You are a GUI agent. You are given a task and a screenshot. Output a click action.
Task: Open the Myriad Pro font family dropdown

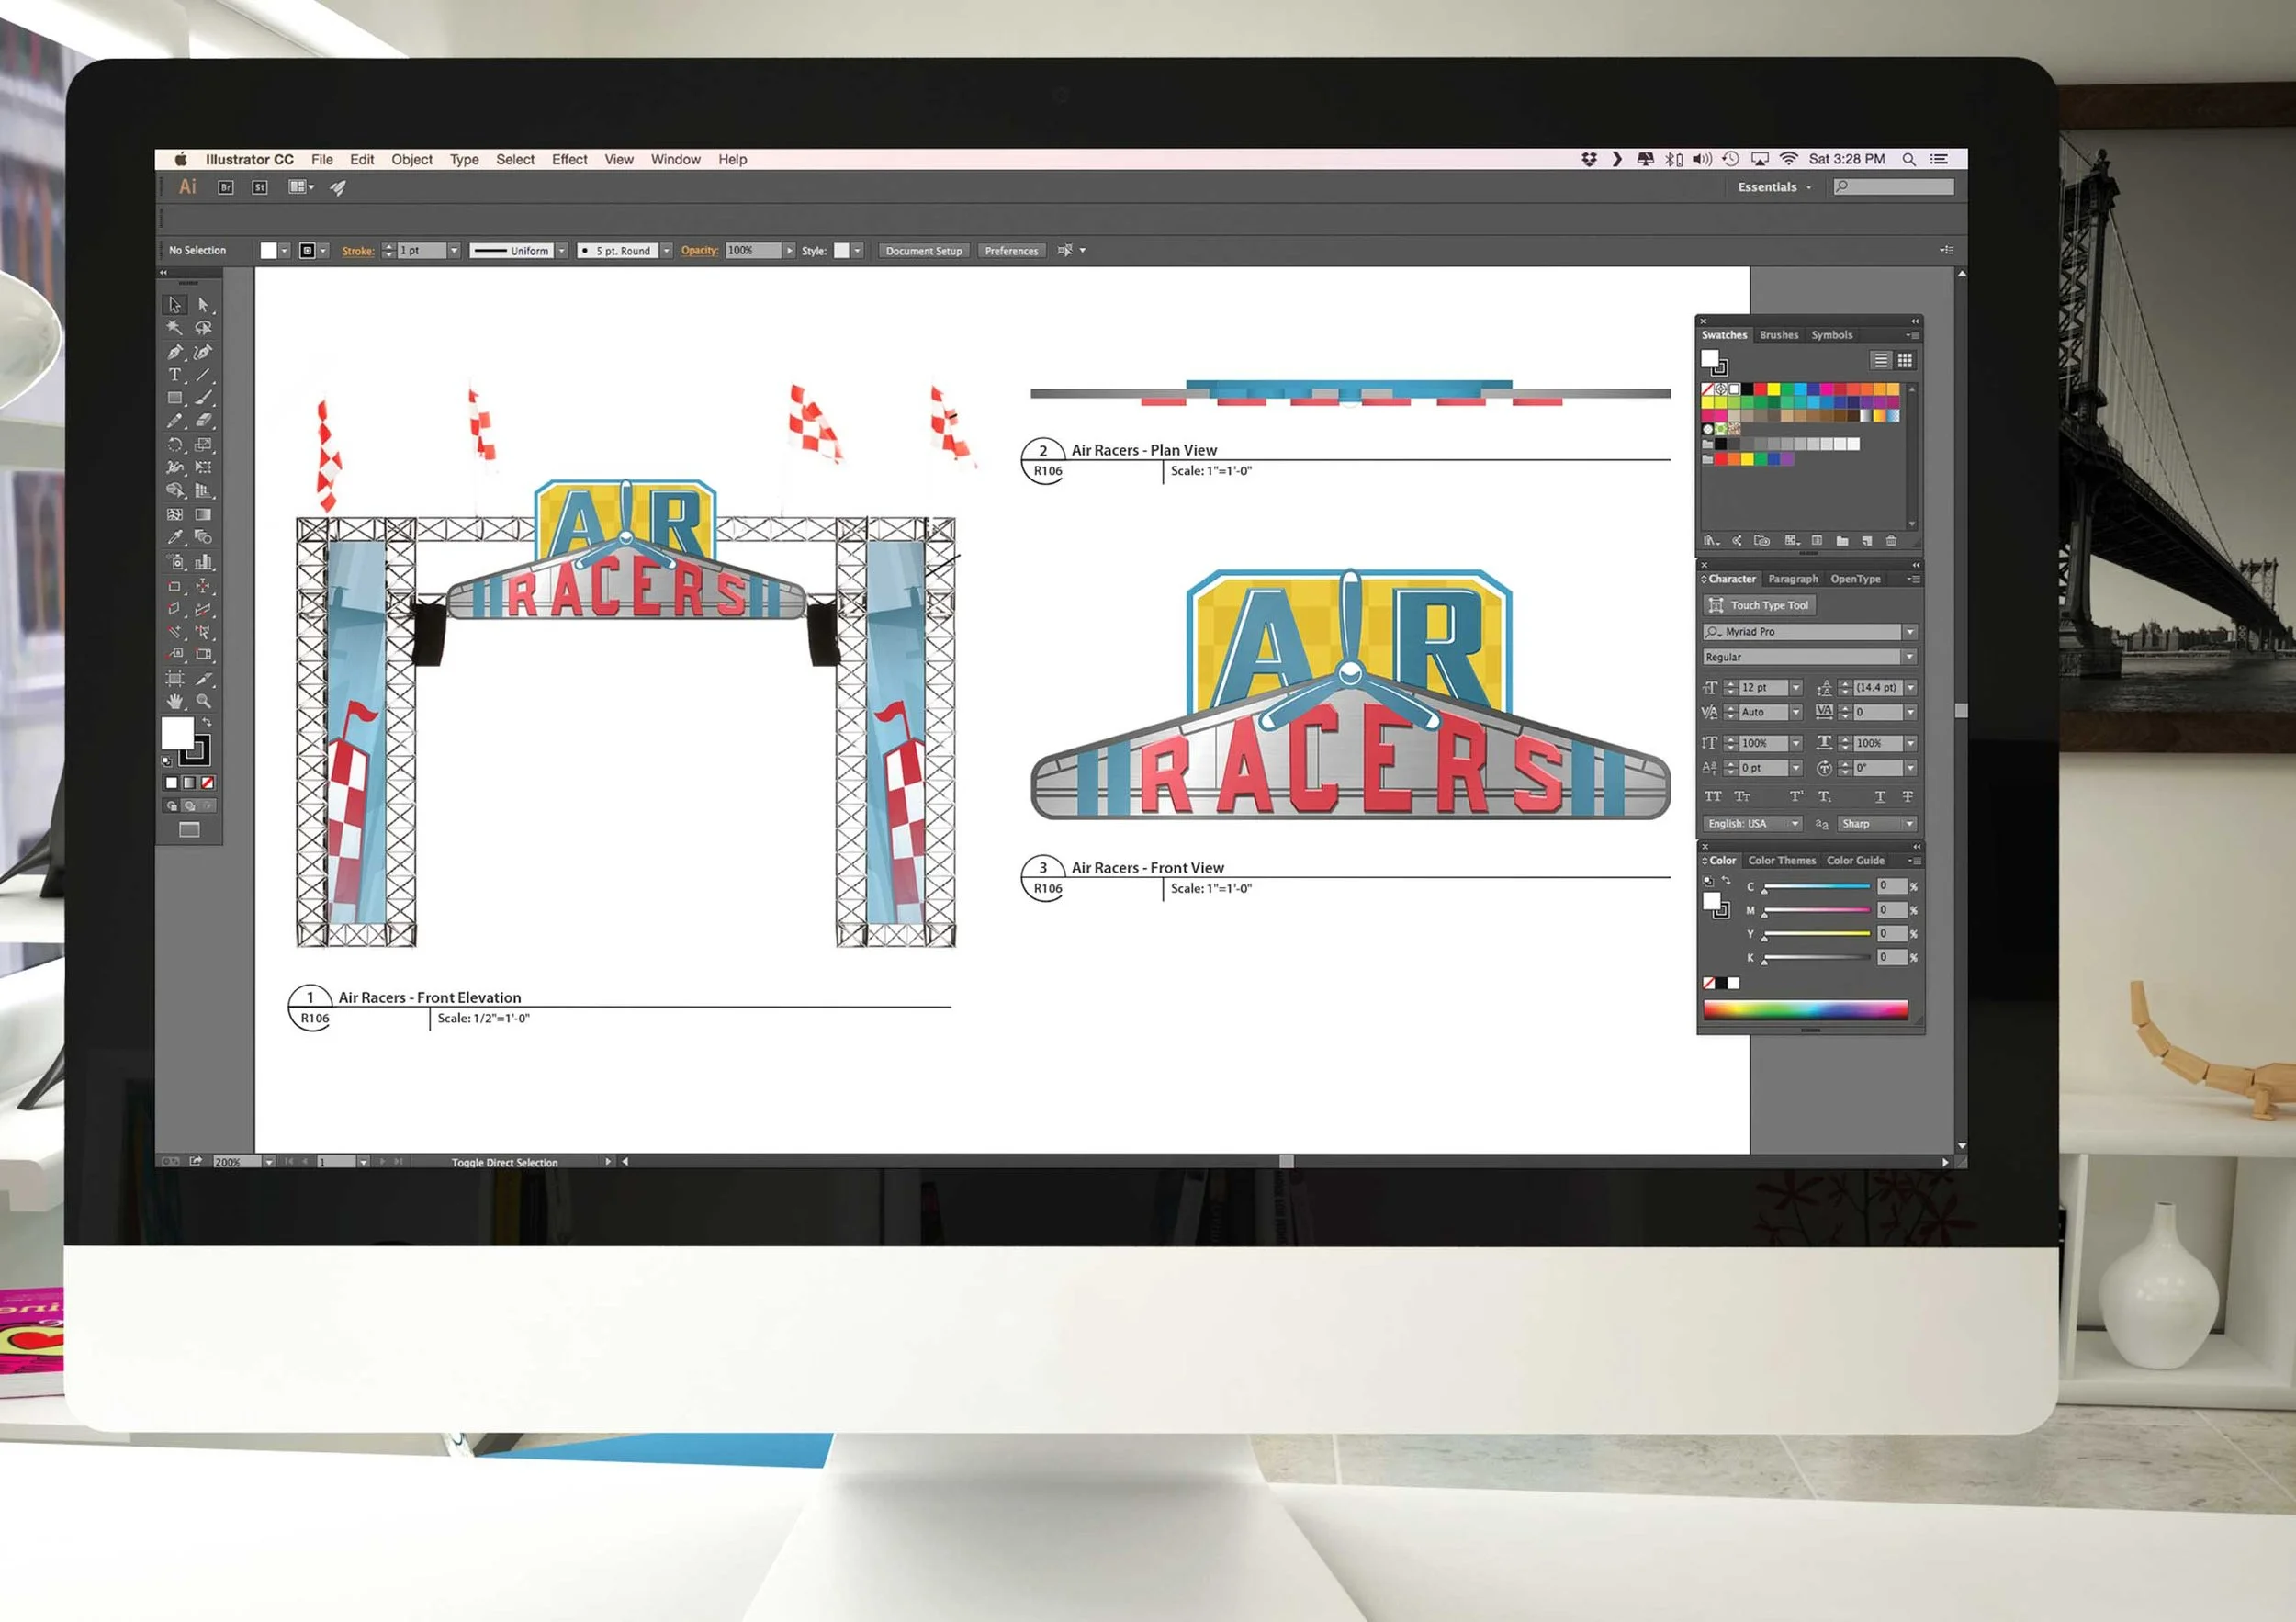coord(1910,632)
